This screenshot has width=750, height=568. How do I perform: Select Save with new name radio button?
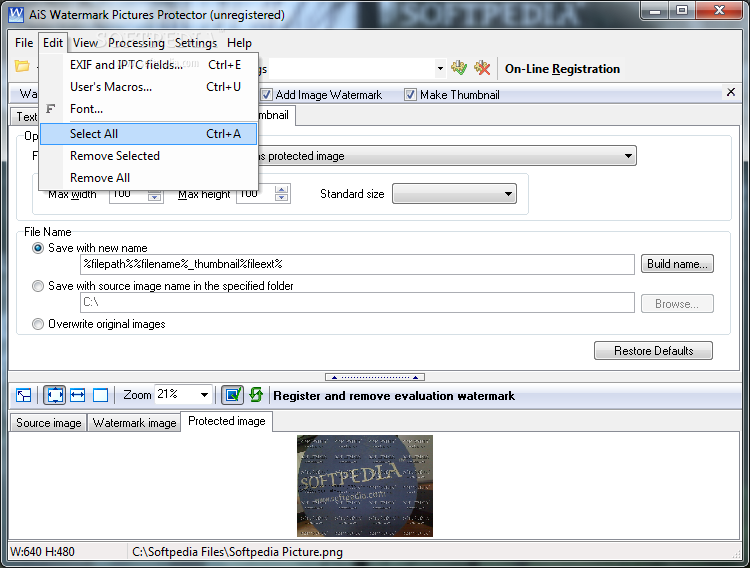click(x=38, y=248)
